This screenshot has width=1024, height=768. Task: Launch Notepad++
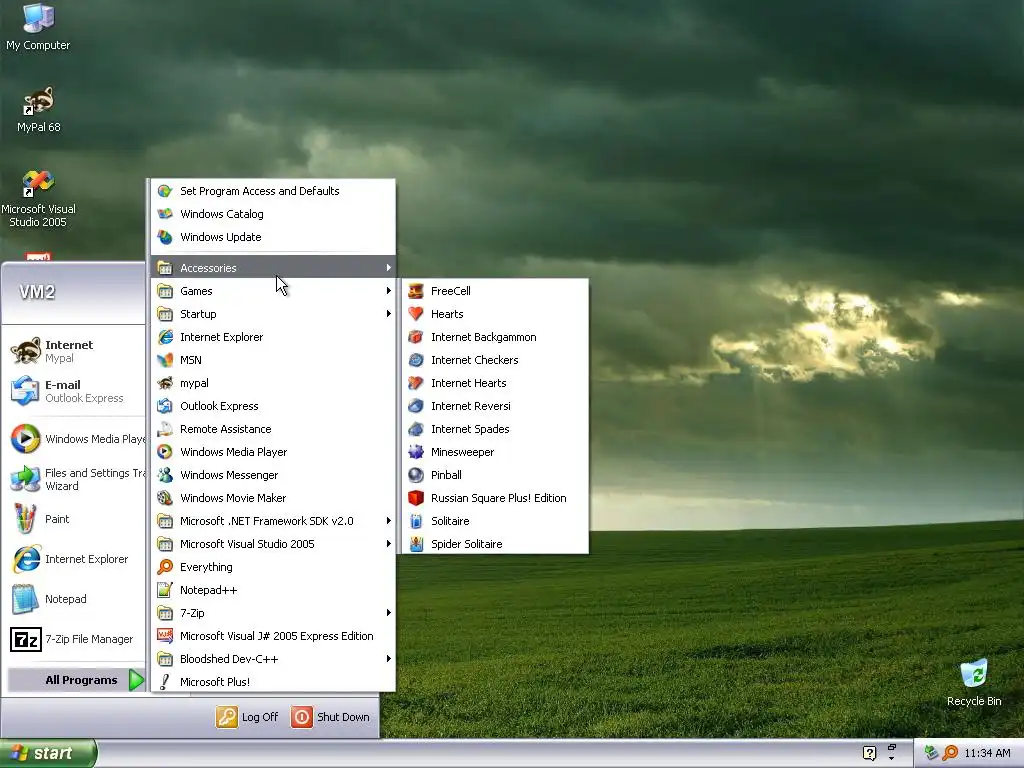(x=273, y=590)
